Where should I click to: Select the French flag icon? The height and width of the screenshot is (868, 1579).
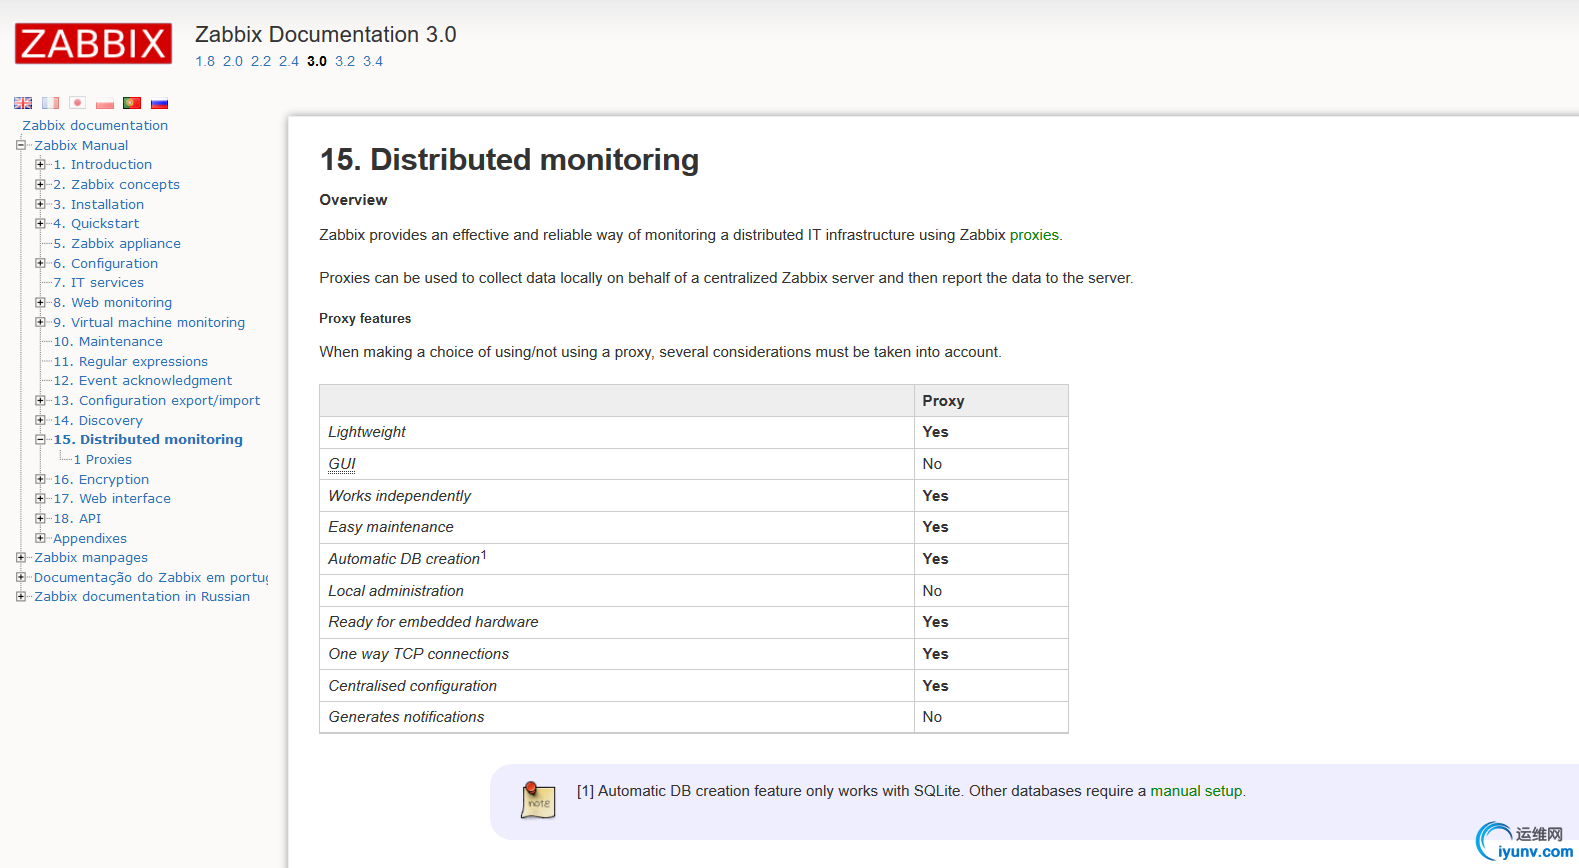tap(50, 103)
